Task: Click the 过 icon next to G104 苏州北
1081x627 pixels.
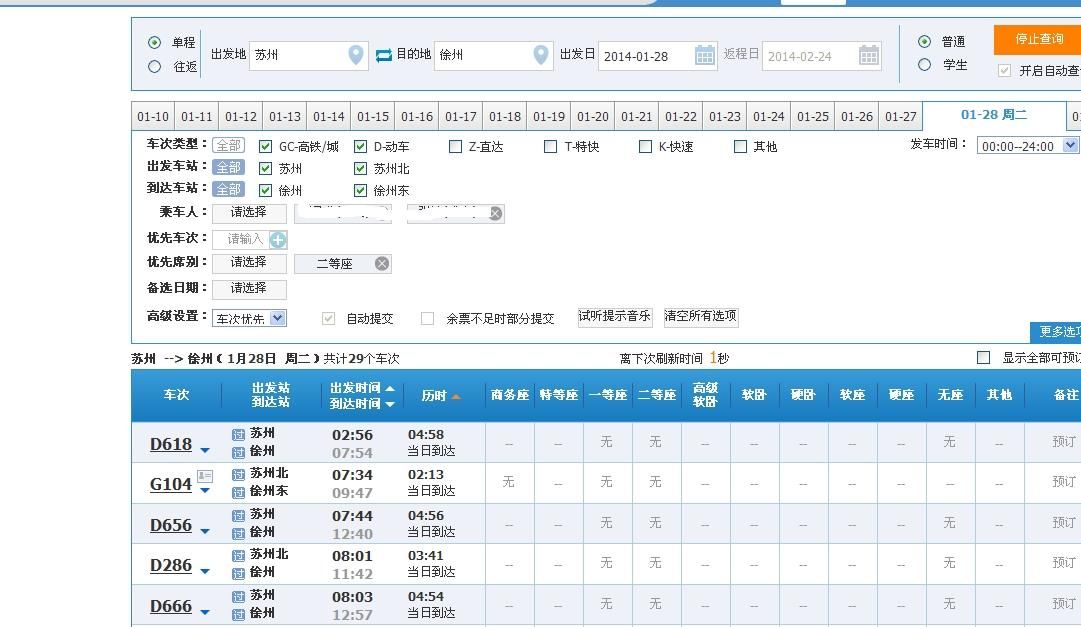Action: click(x=239, y=475)
